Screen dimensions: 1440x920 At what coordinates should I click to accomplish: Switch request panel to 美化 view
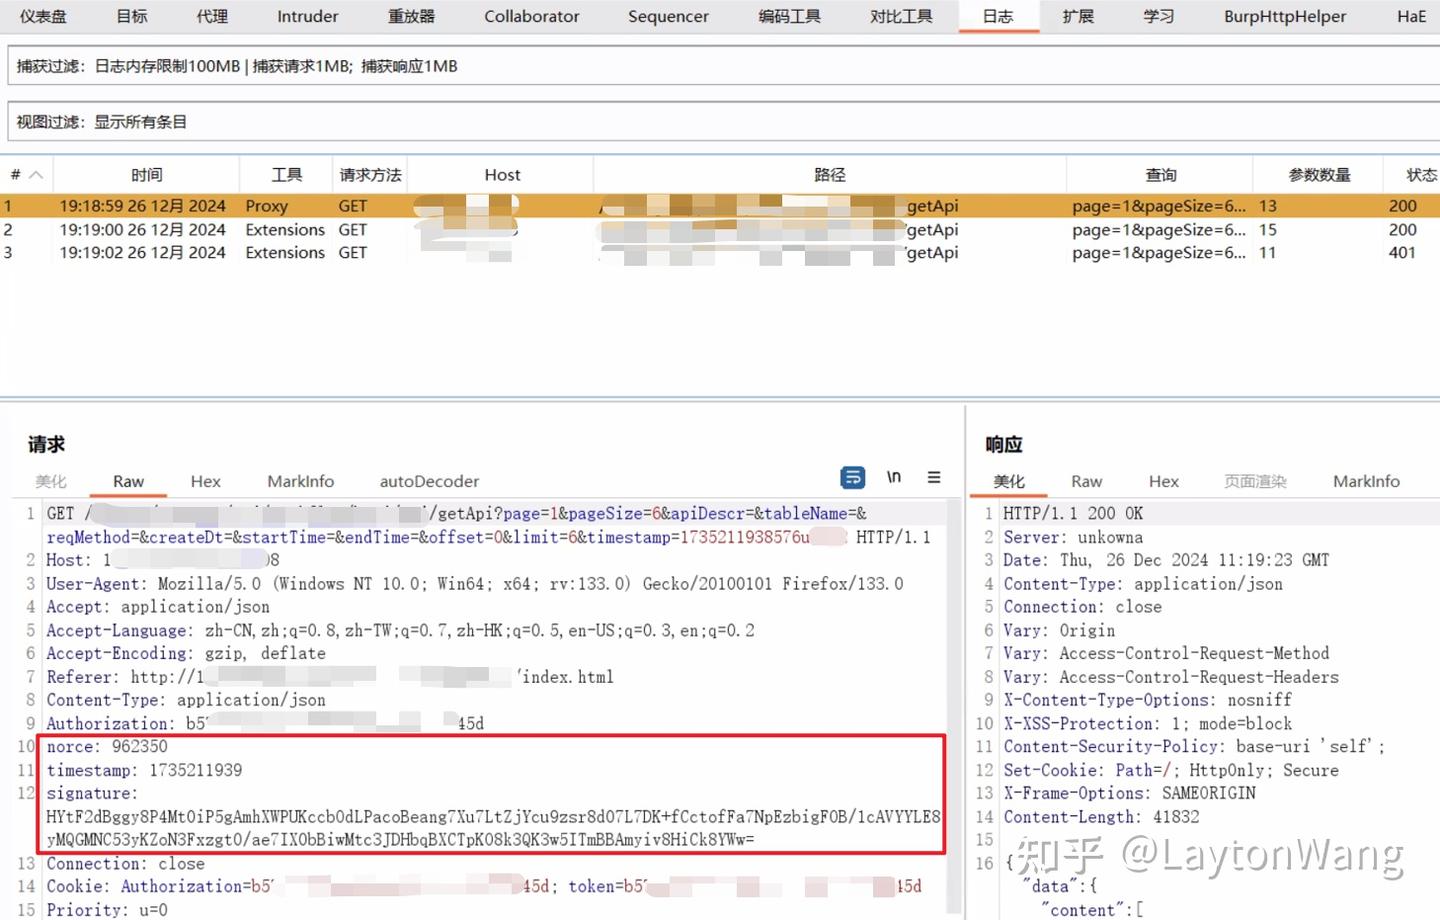[x=51, y=481]
